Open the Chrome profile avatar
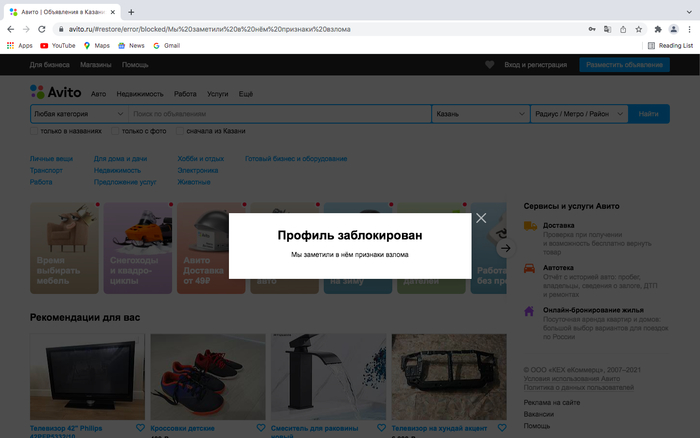This screenshot has height=438, width=700. point(673,29)
